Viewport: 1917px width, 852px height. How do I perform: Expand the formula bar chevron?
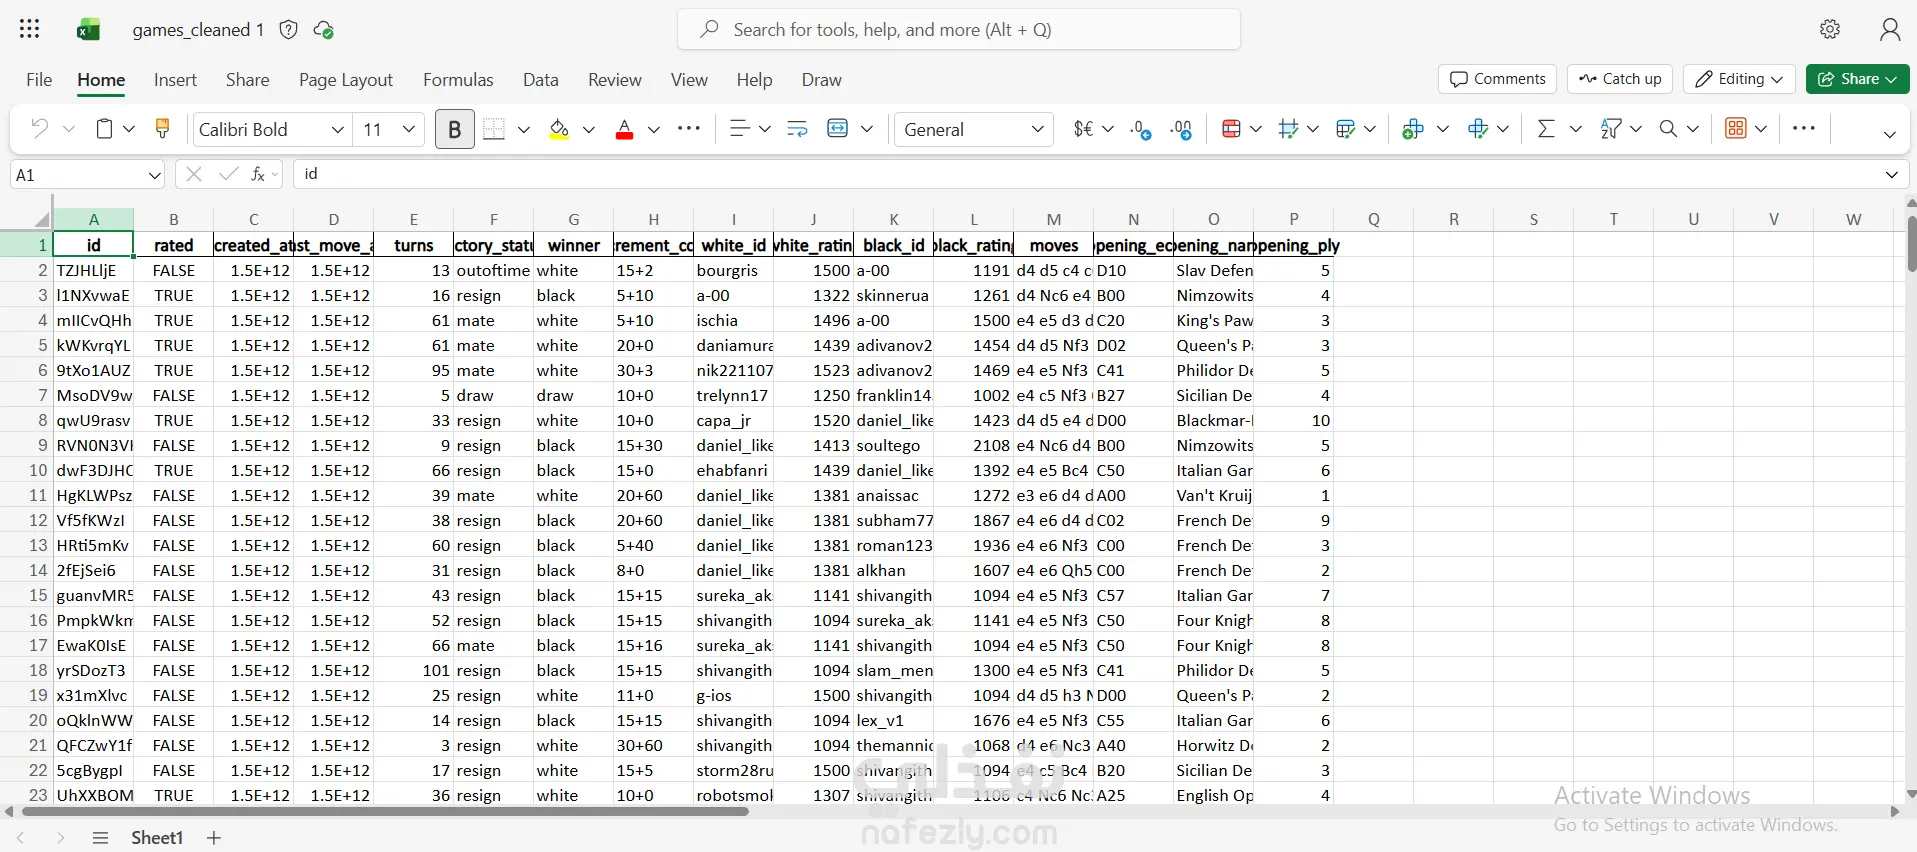pos(1892,174)
